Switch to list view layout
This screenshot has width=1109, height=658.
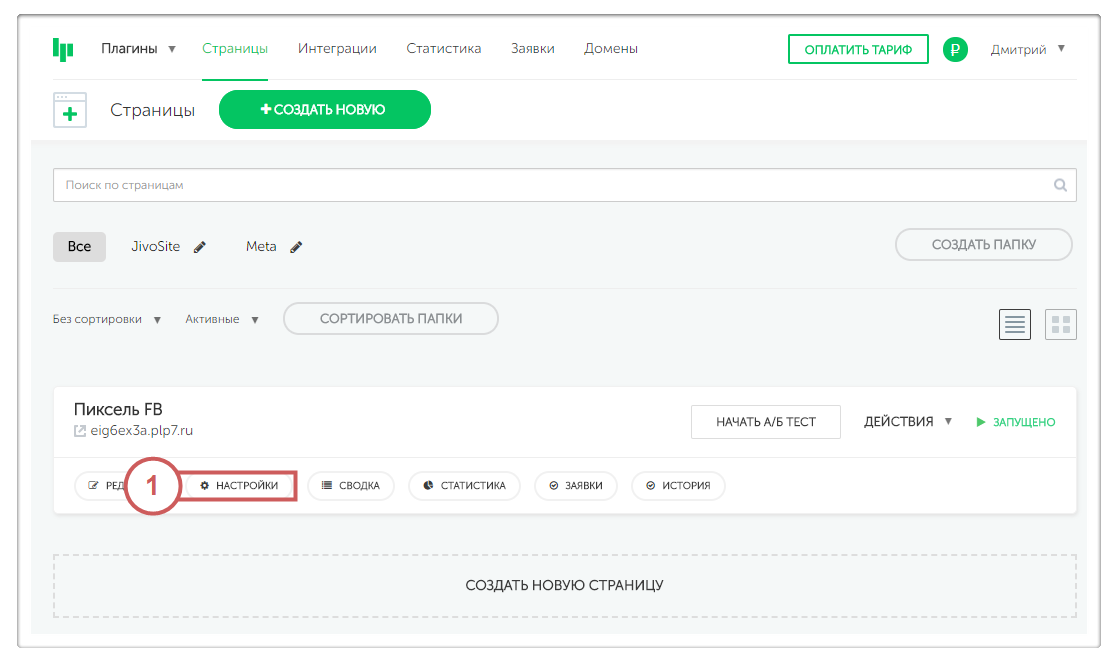1015,324
